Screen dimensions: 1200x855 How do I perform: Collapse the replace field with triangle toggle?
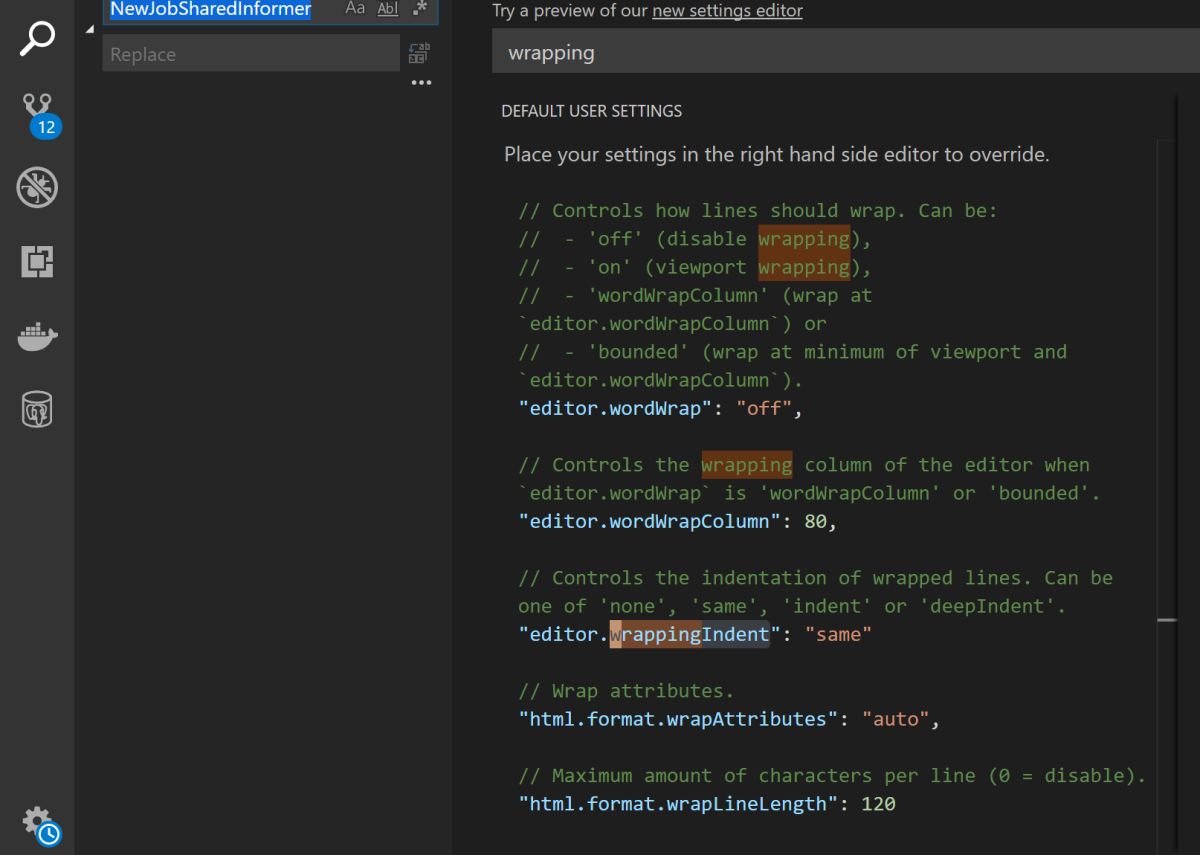(89, 29)
